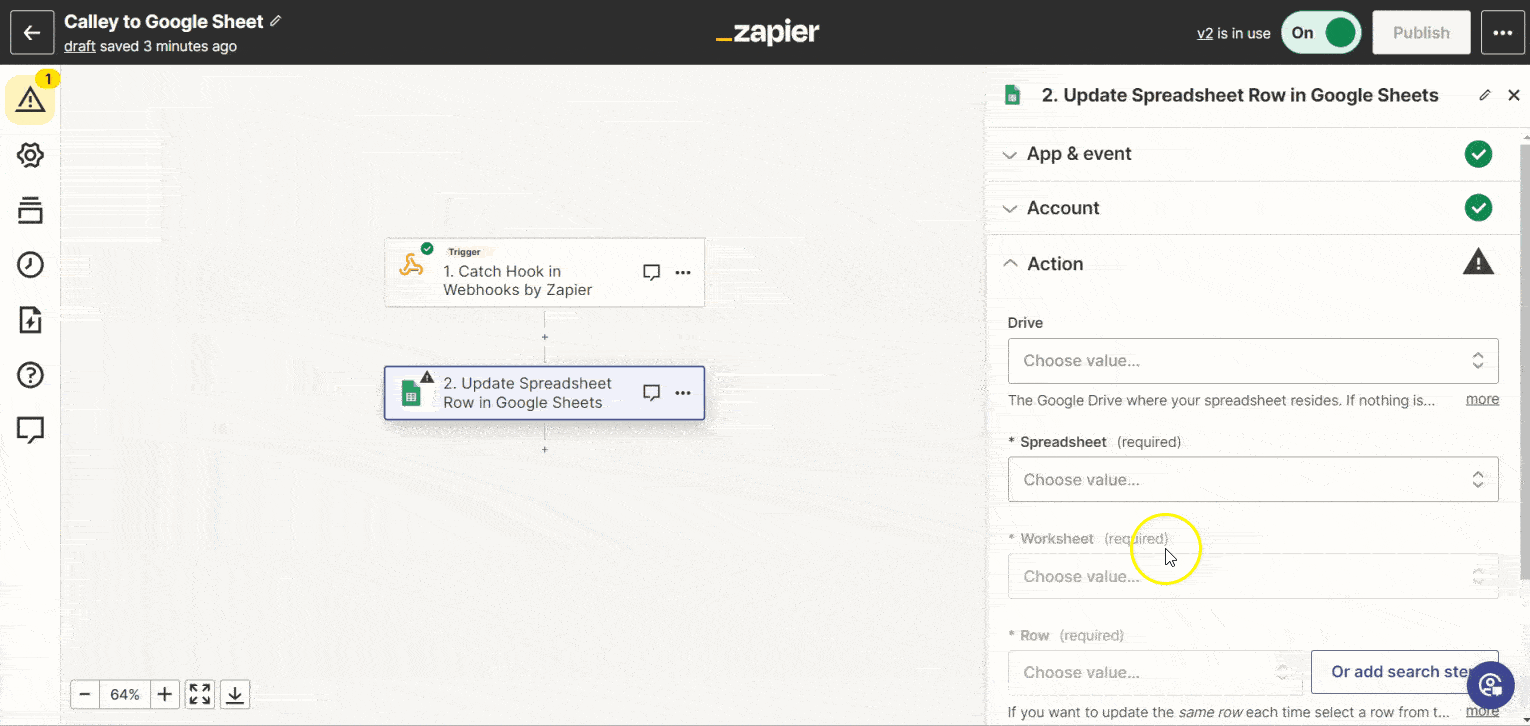Go back using the top-left arrow button
The width and height of the screenshot is (1530, 726).
point(31,33)
